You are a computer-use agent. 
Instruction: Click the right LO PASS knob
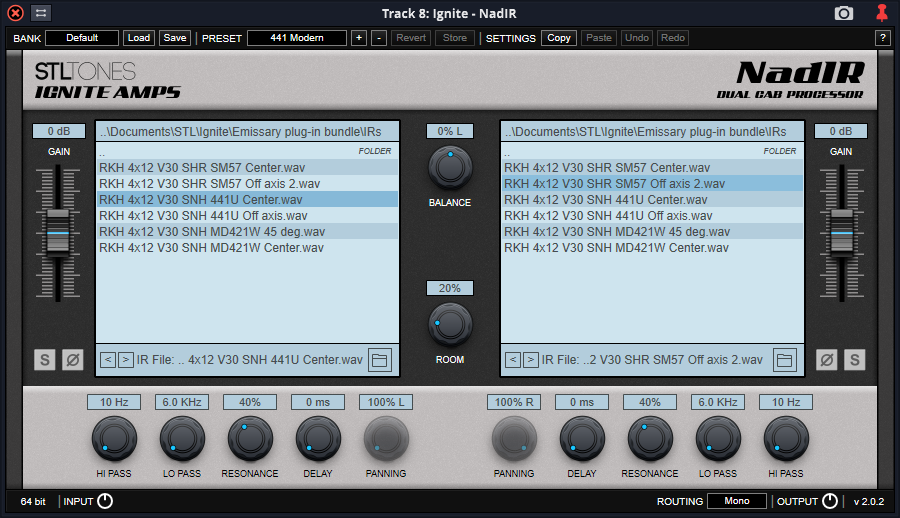(717, 439)
